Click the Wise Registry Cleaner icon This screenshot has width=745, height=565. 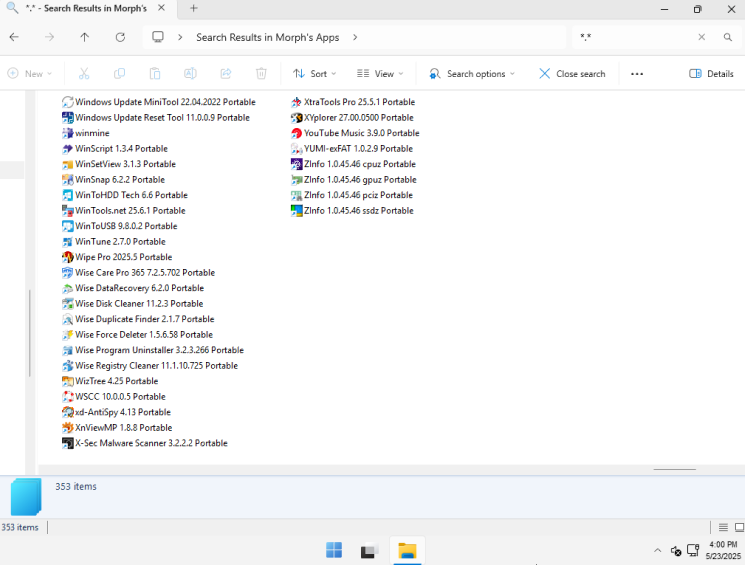tap(67, 366)
